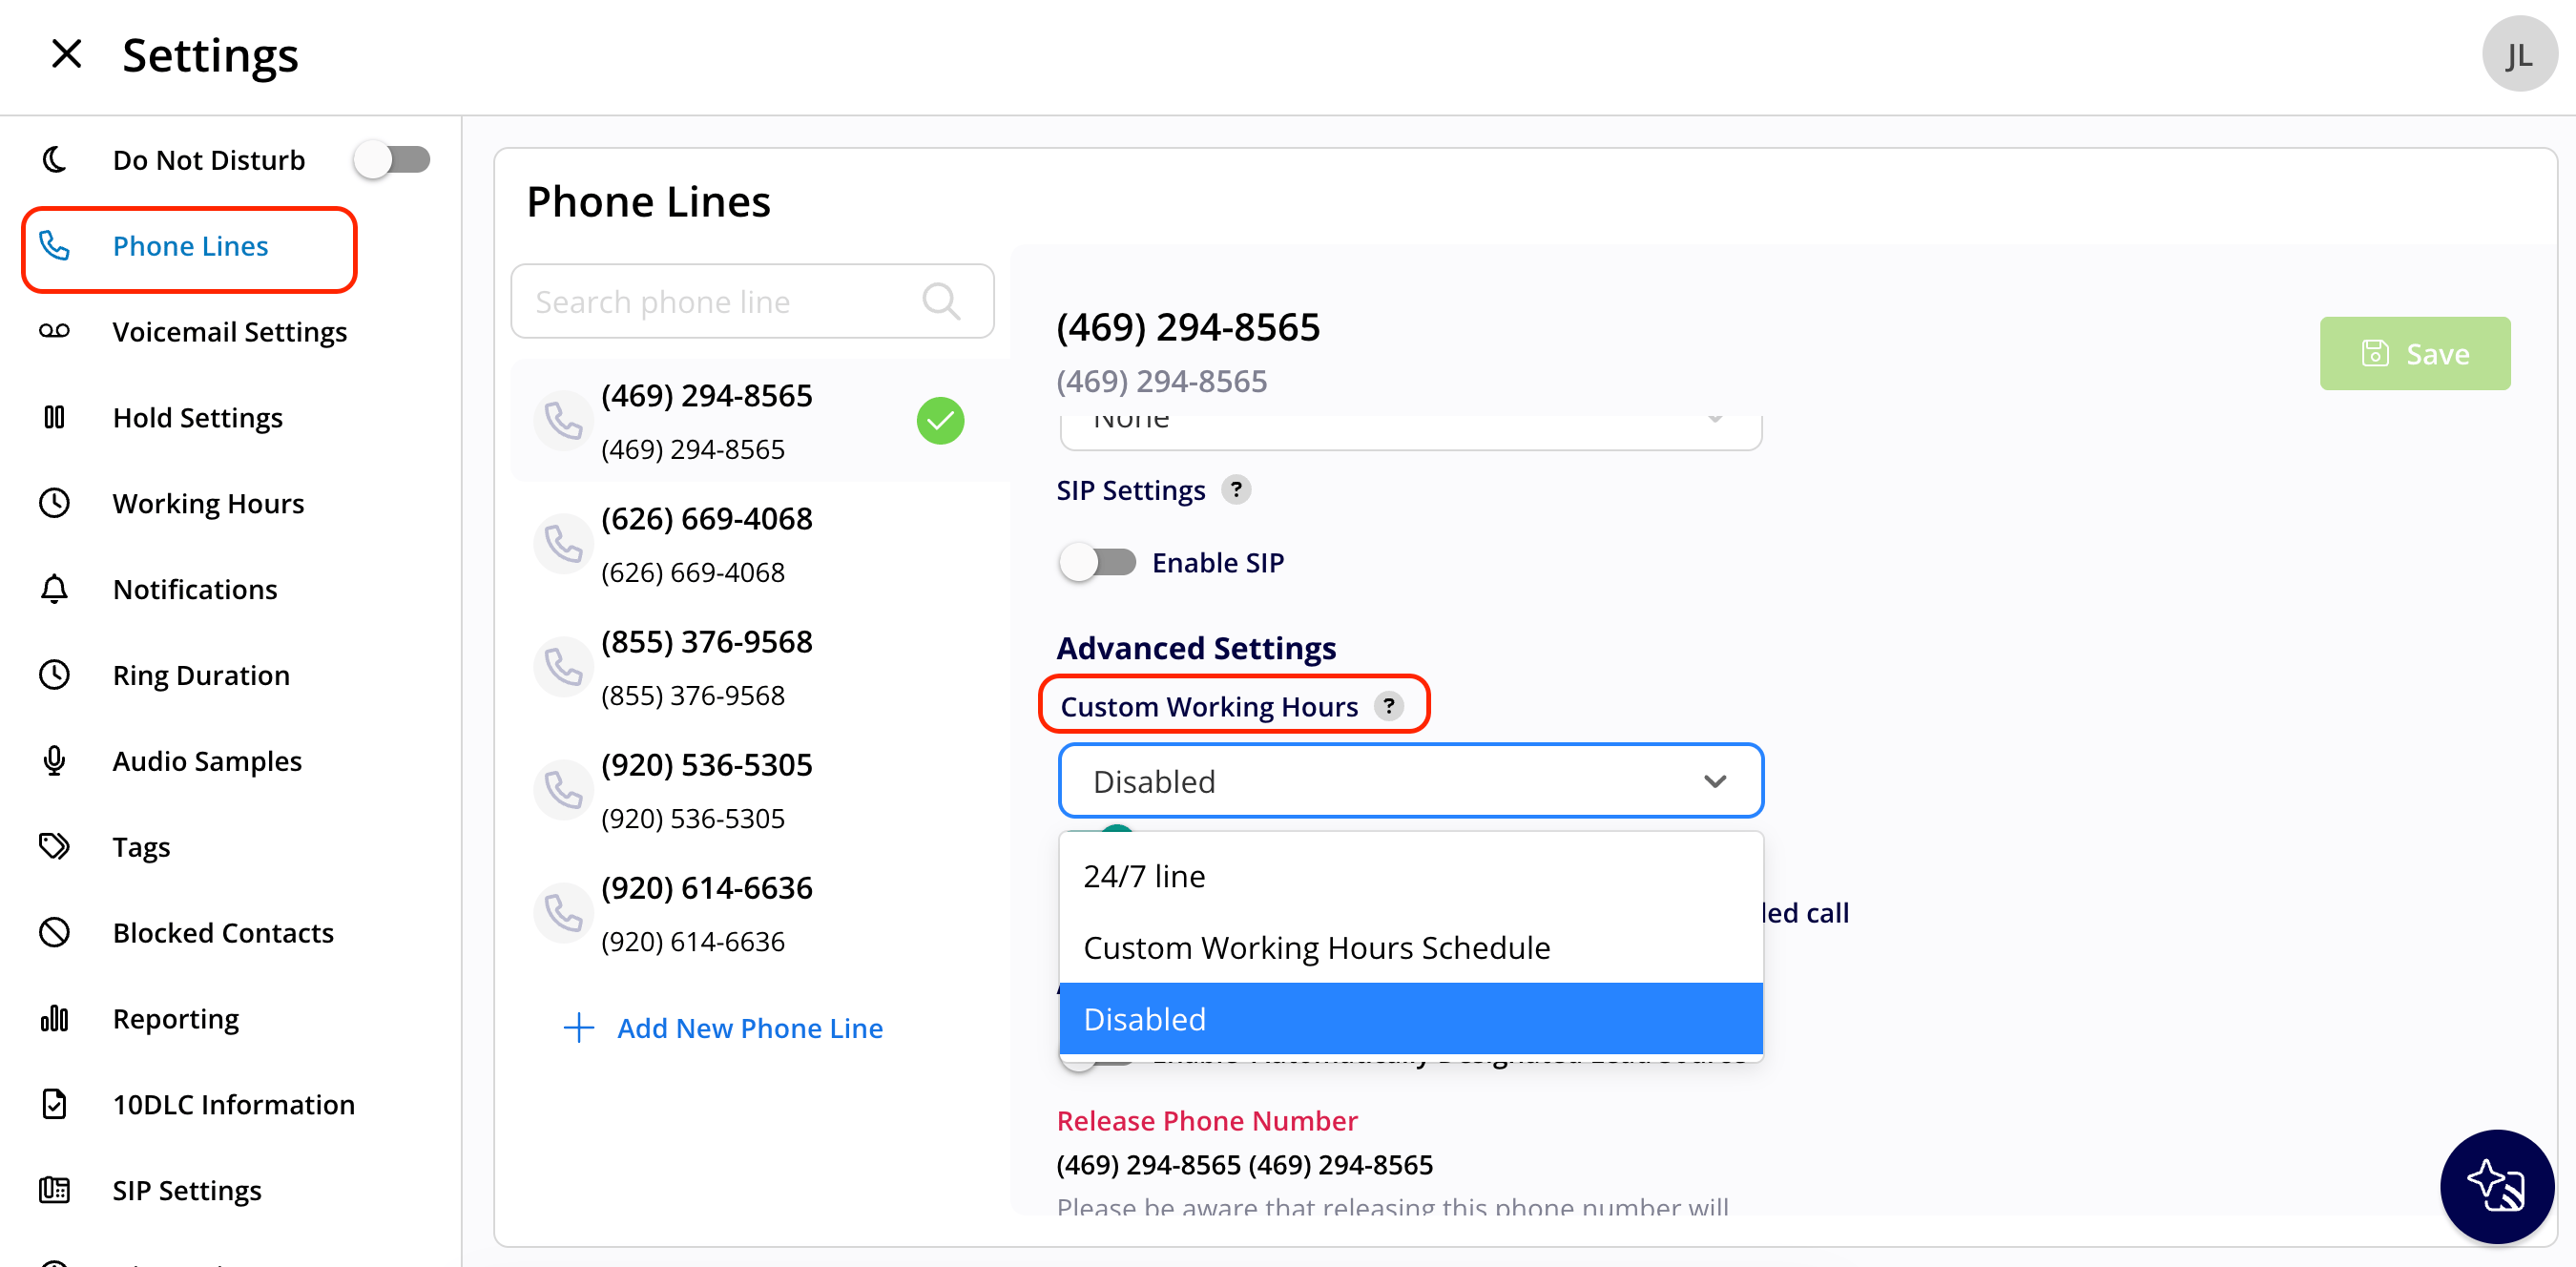Click the Notifications bell icon

pos(54,589)
